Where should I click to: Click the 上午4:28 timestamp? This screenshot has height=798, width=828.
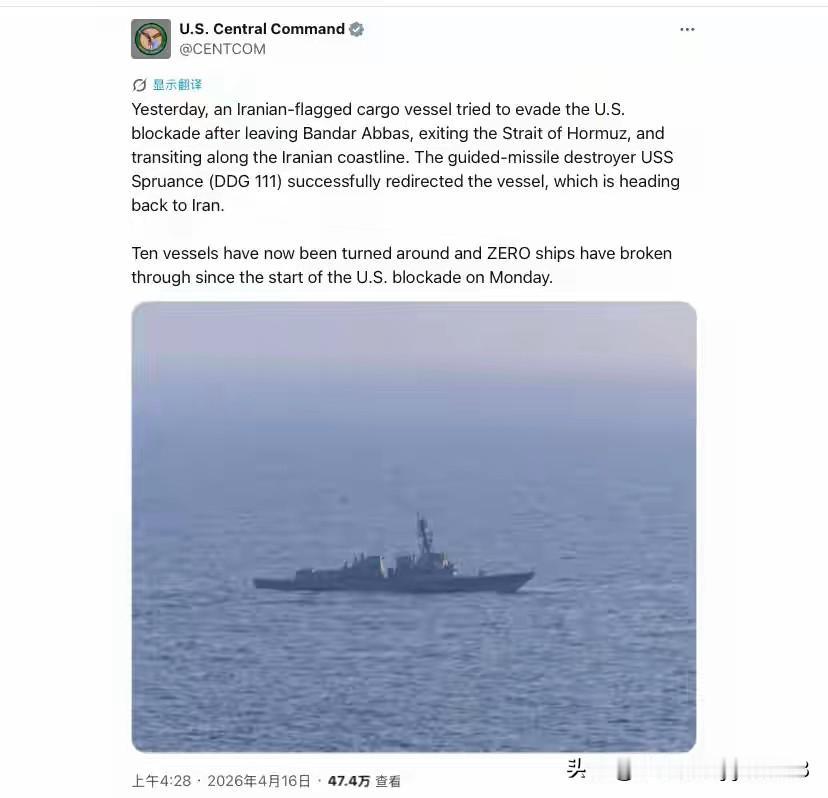161,781
